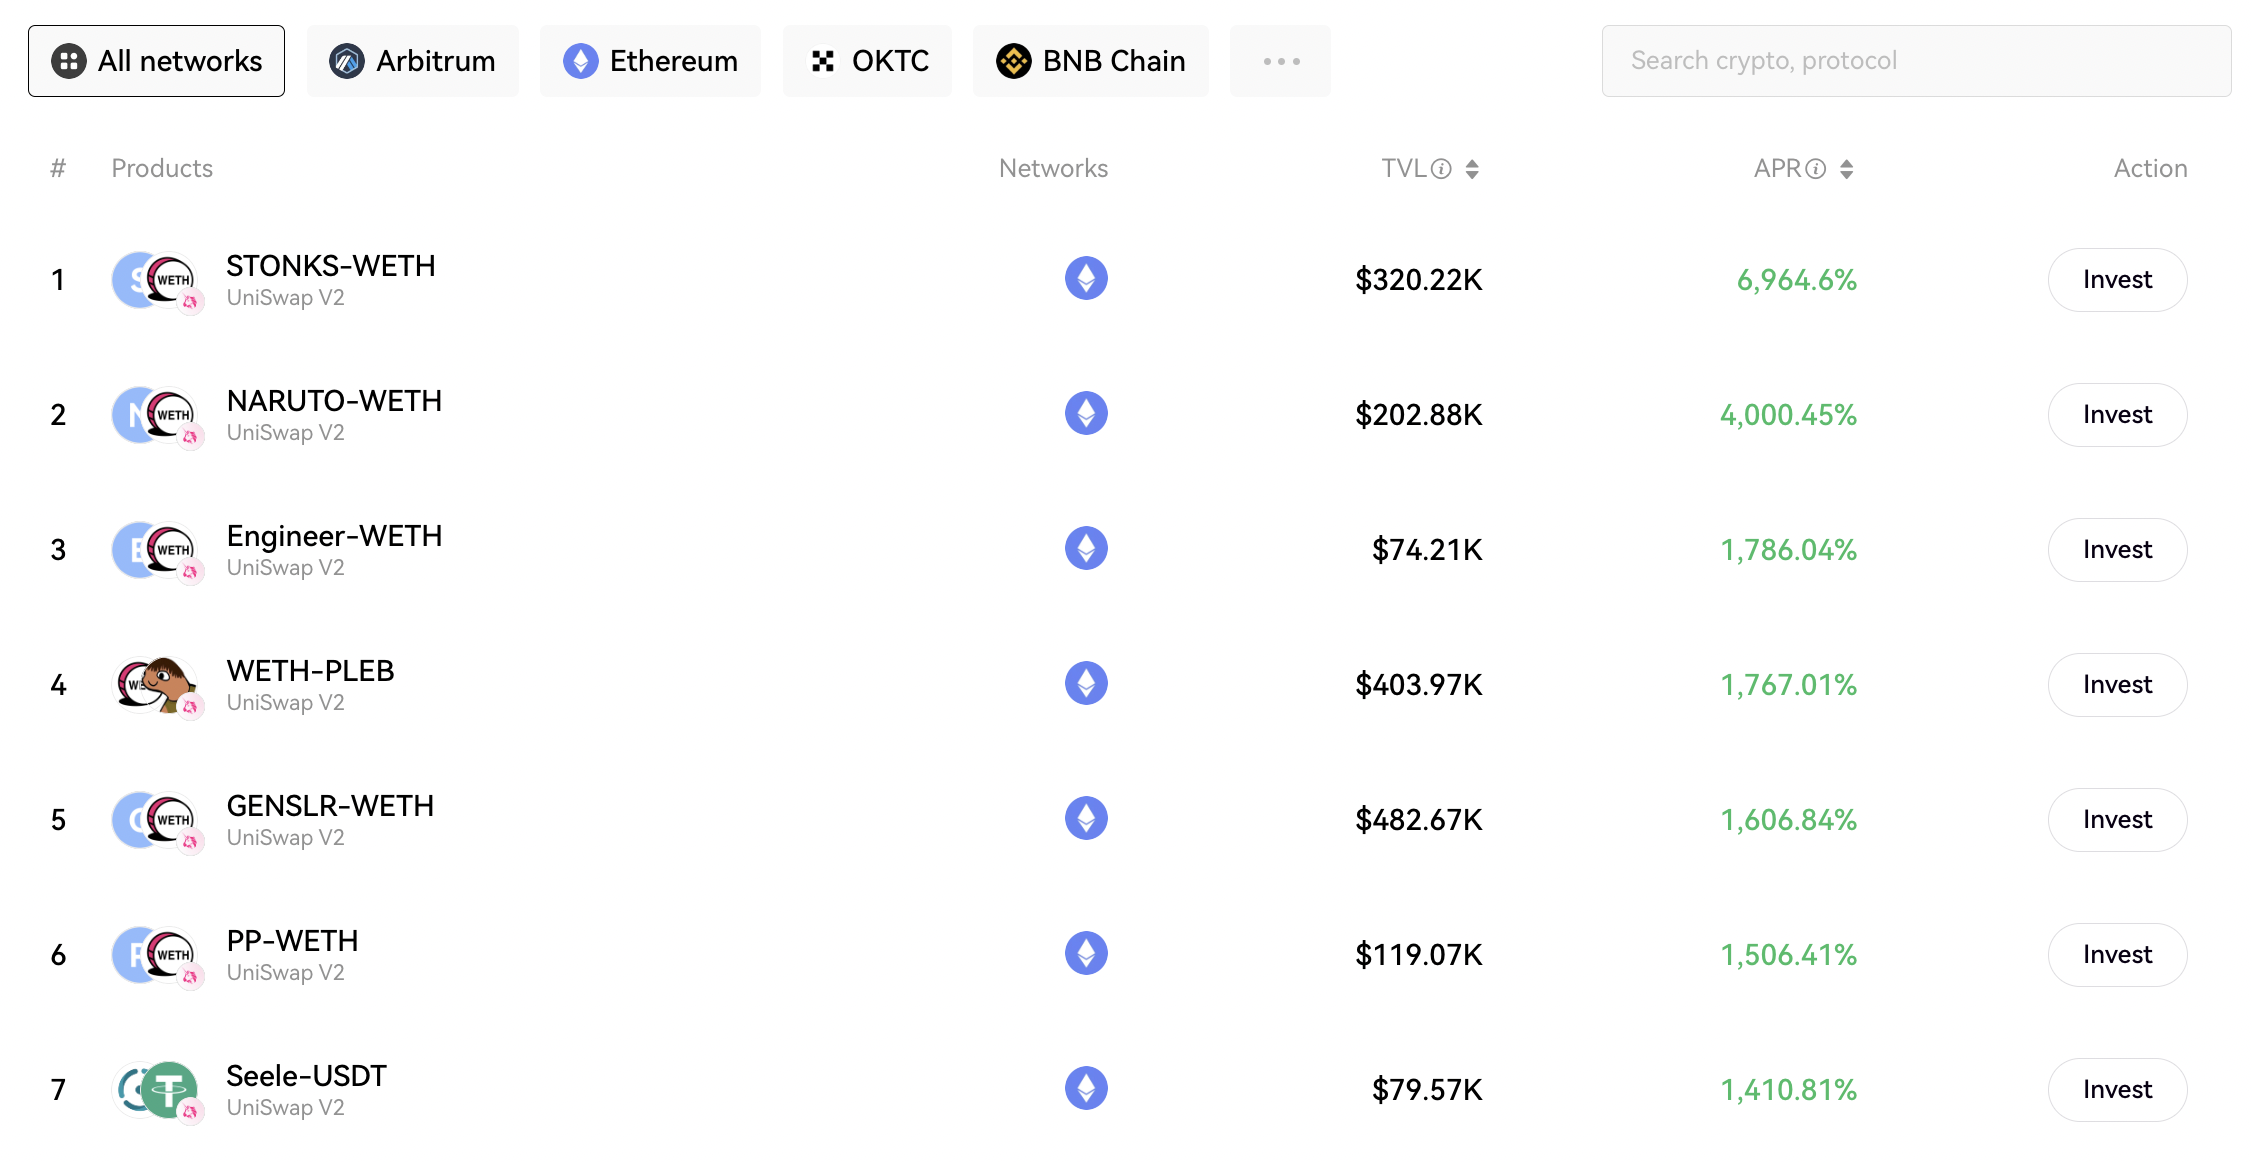2252x1162 pixels.
Task: Open the GENSLR-WETH product name
Action: tap(330, 806)
